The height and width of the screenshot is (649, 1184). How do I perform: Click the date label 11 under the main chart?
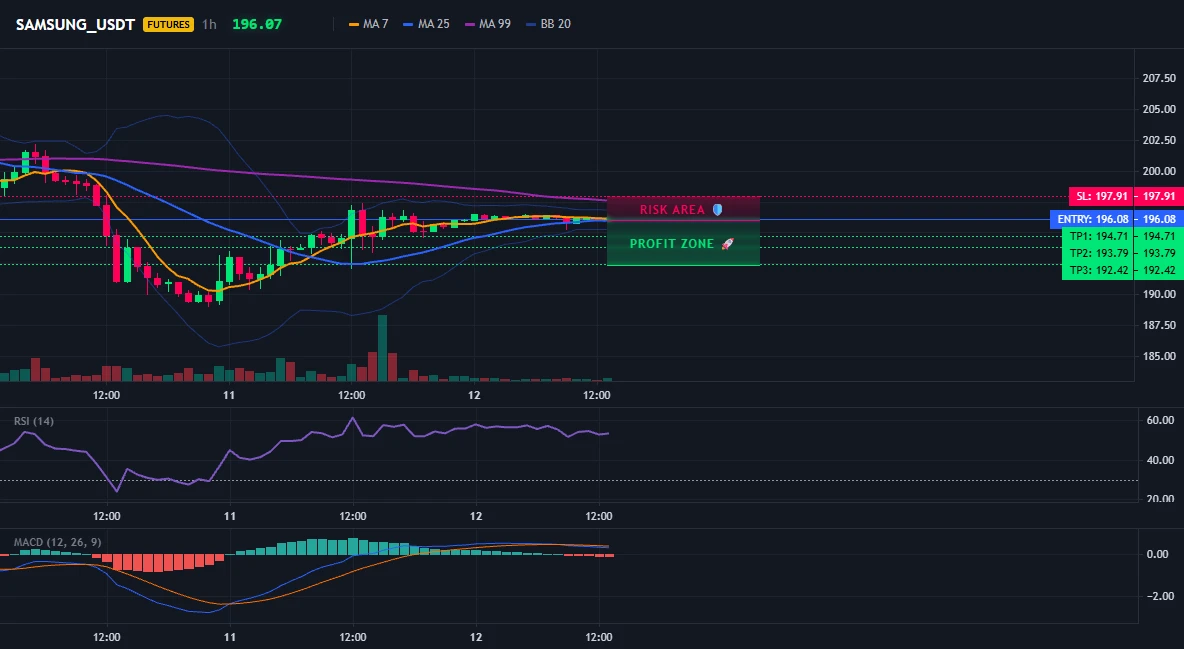[229, 396]
